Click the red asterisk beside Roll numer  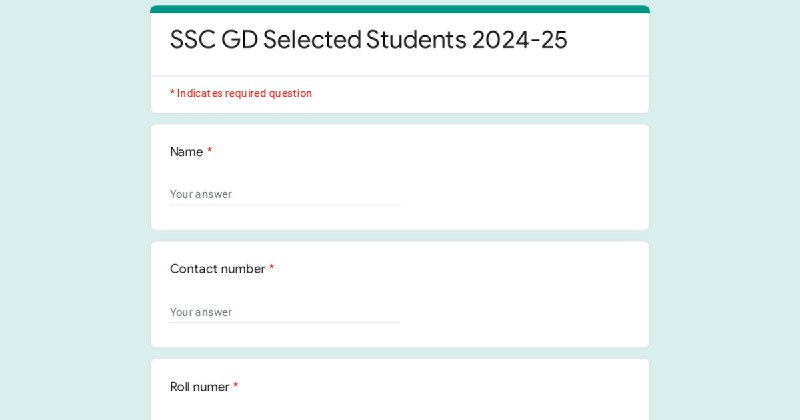(x=236, y=385)
